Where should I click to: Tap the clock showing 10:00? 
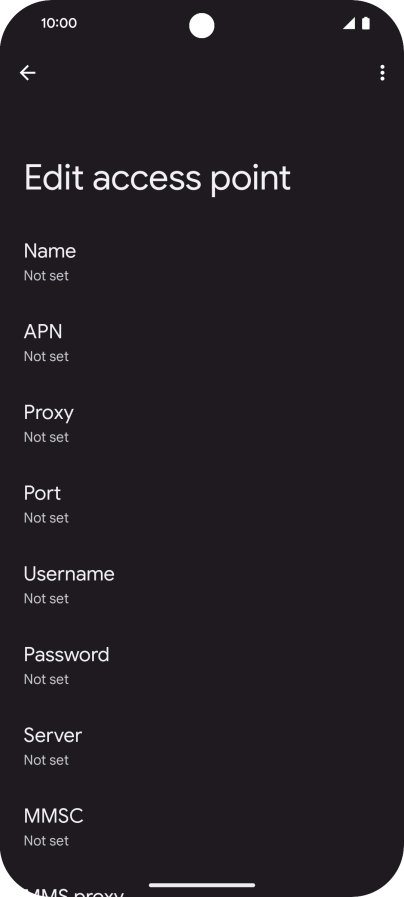[58, 23]
